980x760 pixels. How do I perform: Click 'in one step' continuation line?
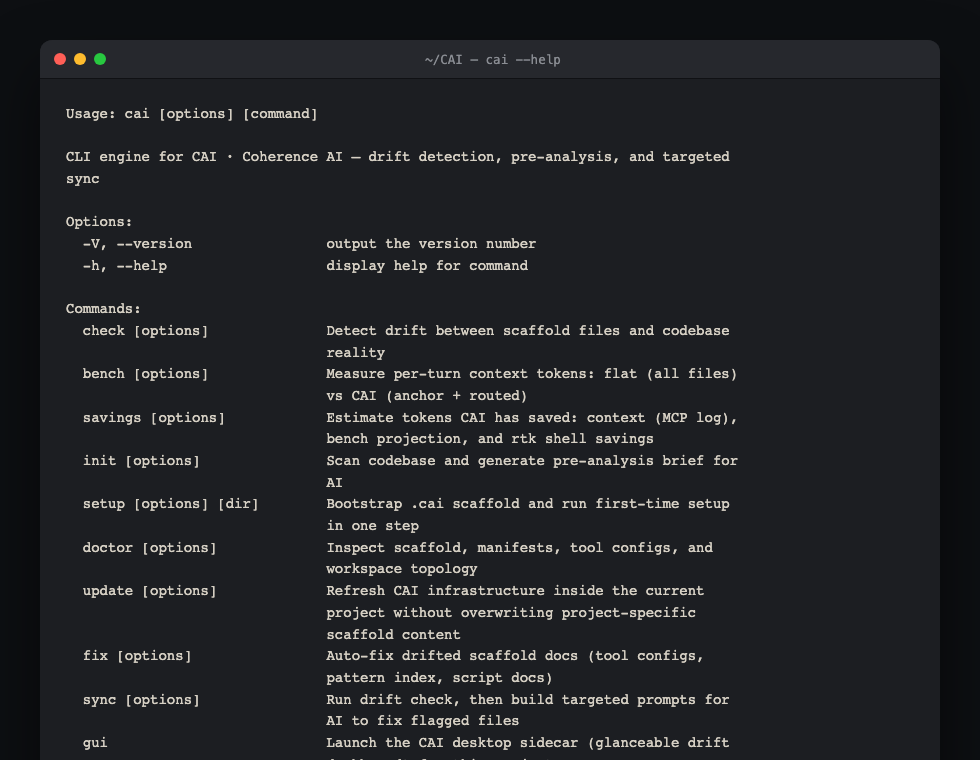[x=372, y=526]
